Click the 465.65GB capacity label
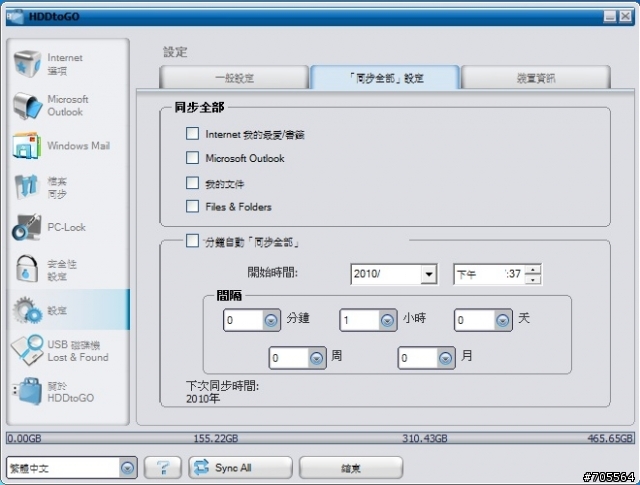The width and height of the screenshot is (640, 485). click(x=610, y=438)
